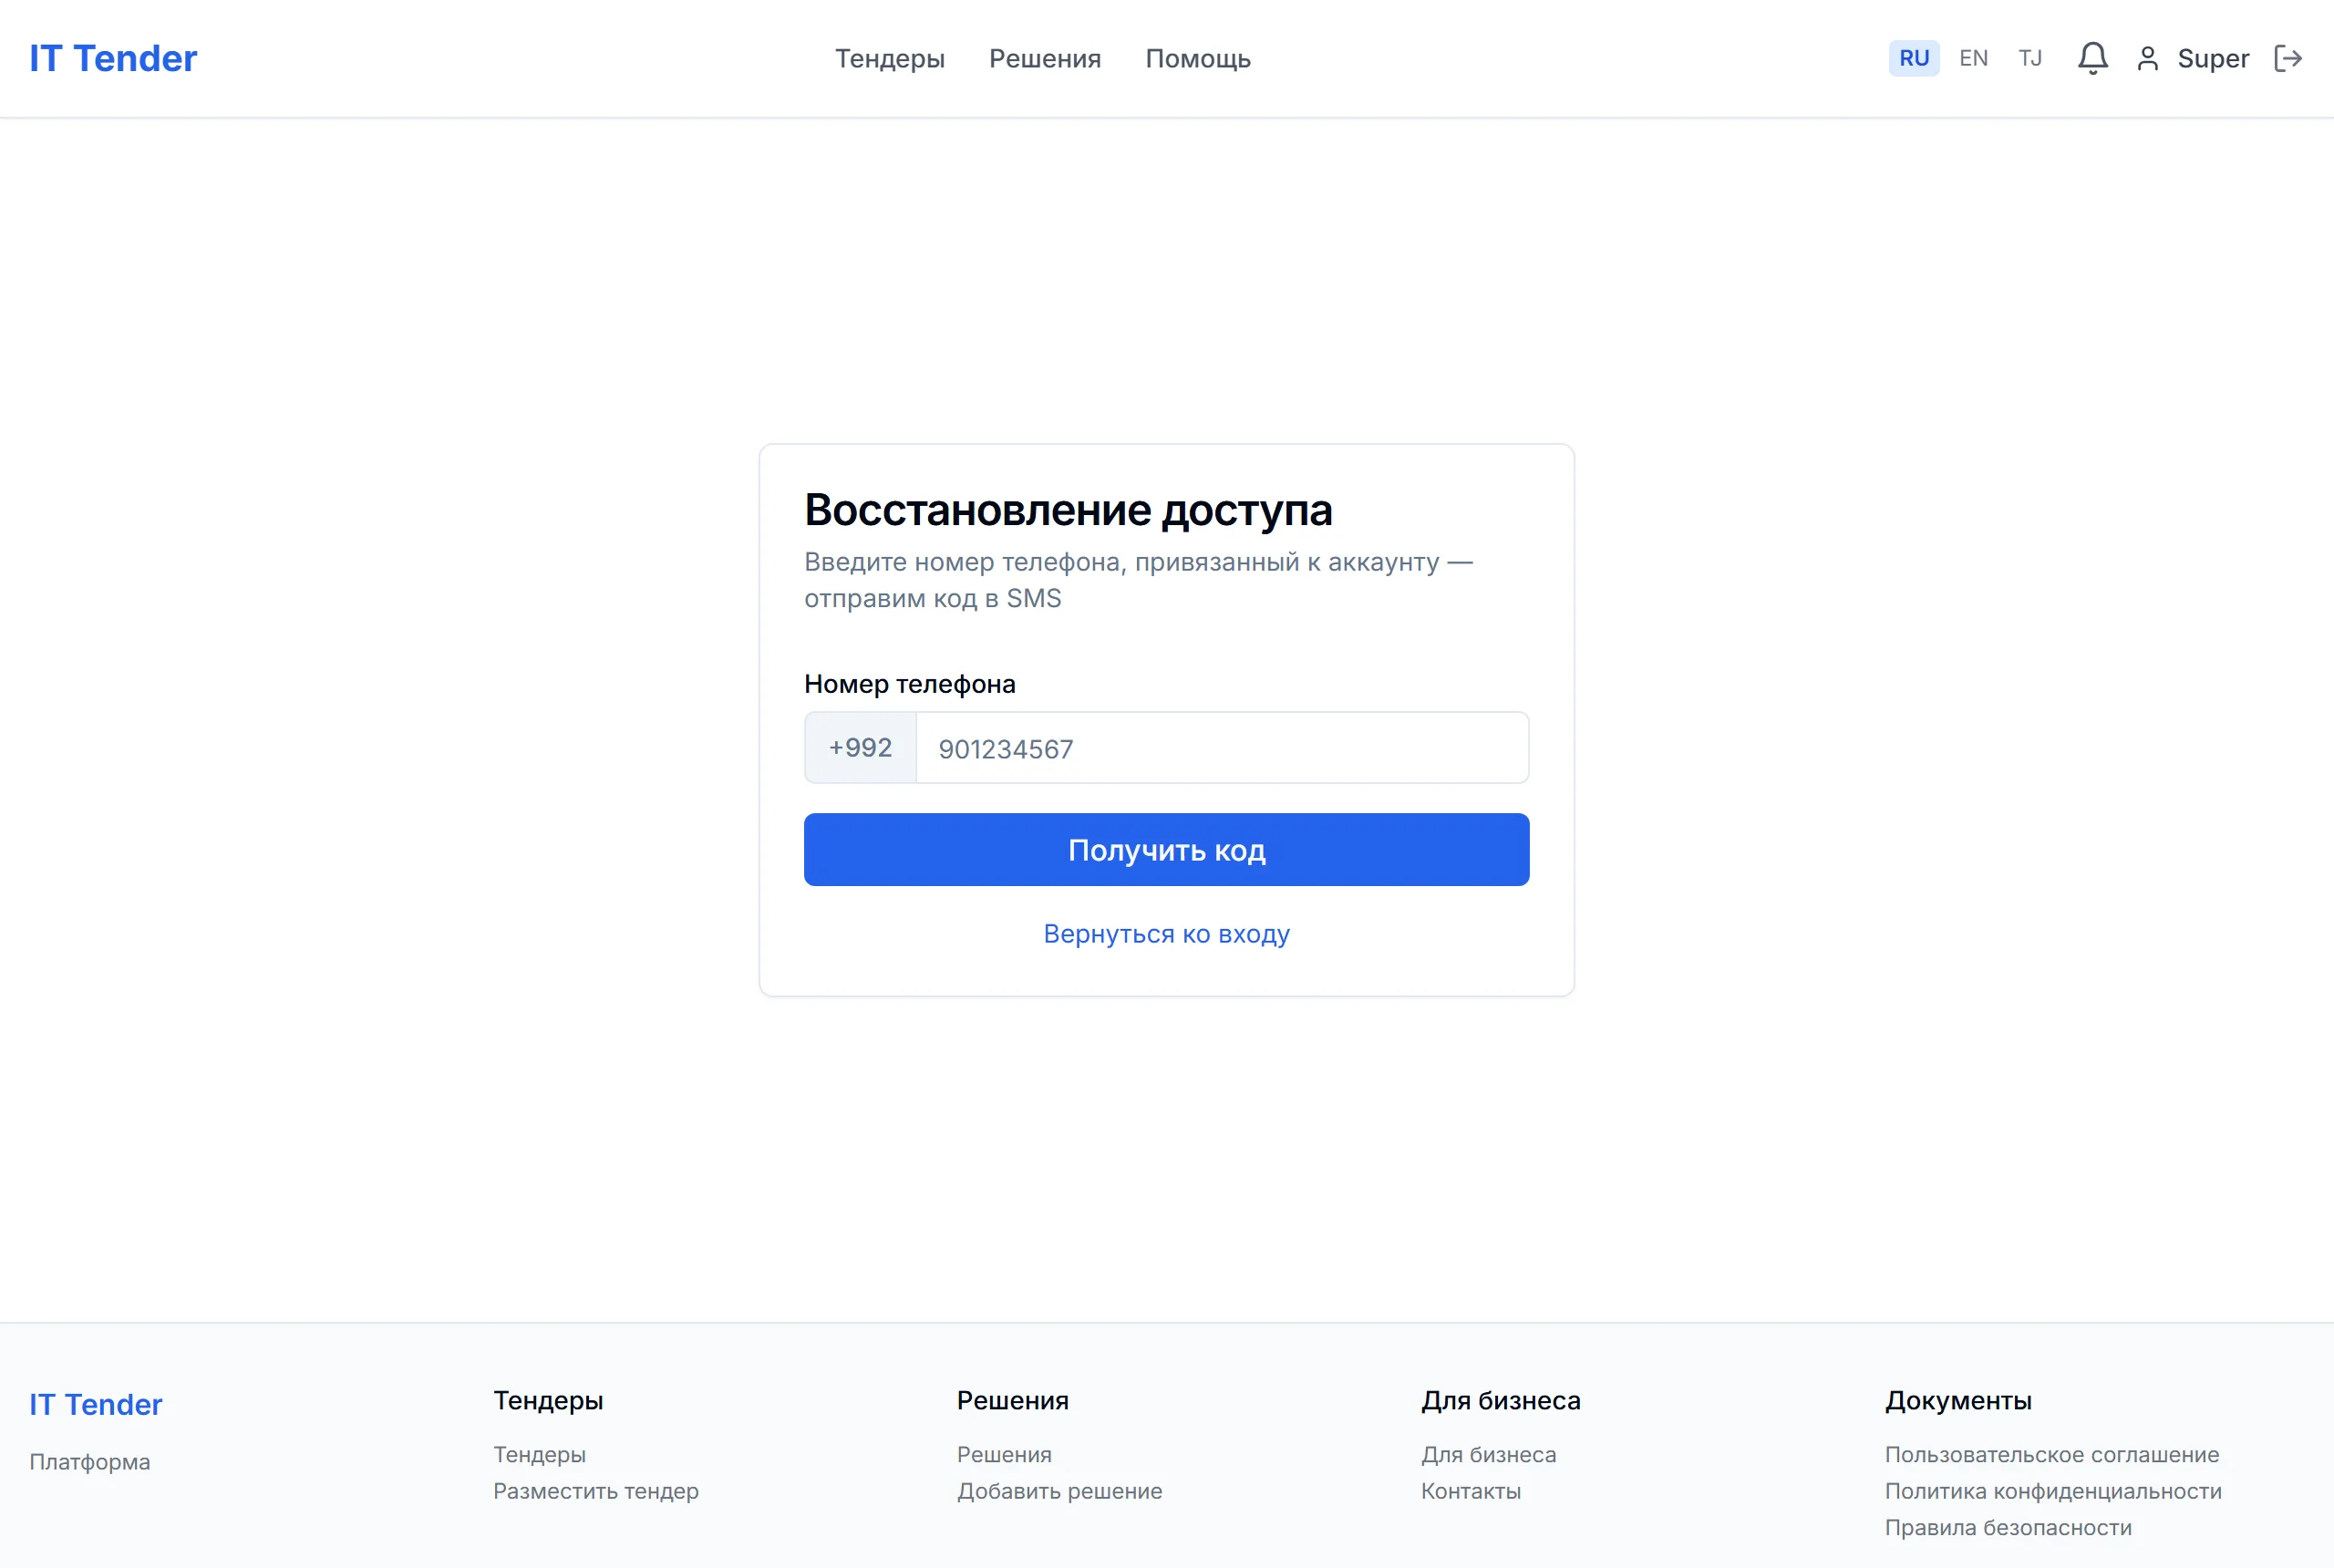Open the user profile person icon
2334x1568 pixels.
[2147, 58]
